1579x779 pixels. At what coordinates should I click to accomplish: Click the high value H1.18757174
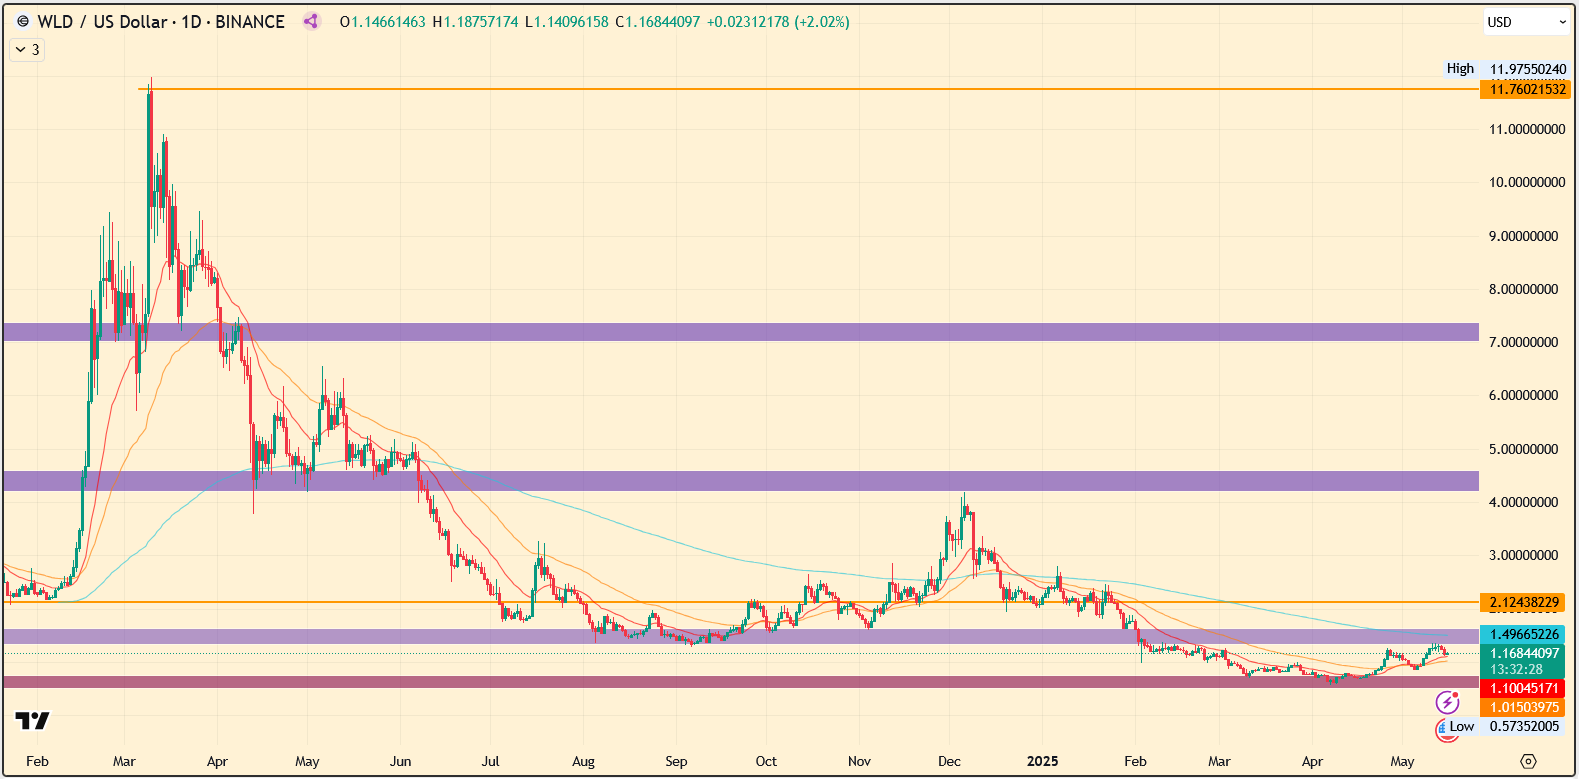(475, 21)
